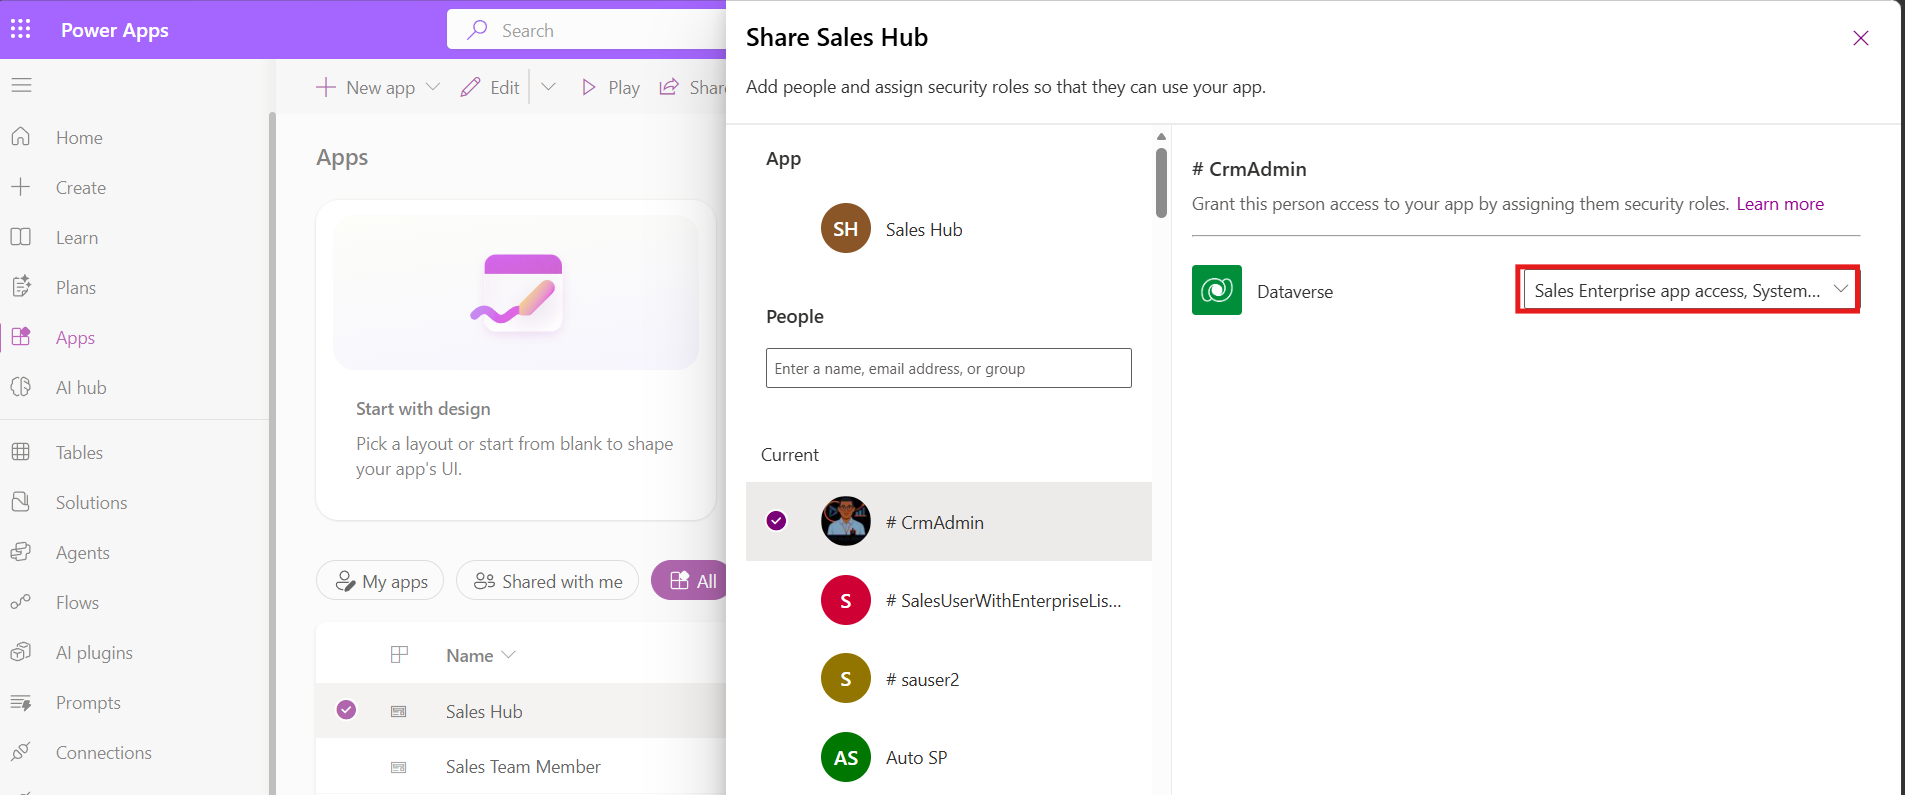Click the people list scrollbar
The width and height of the screenshot is (1905, 795).
click(1161, 183)
